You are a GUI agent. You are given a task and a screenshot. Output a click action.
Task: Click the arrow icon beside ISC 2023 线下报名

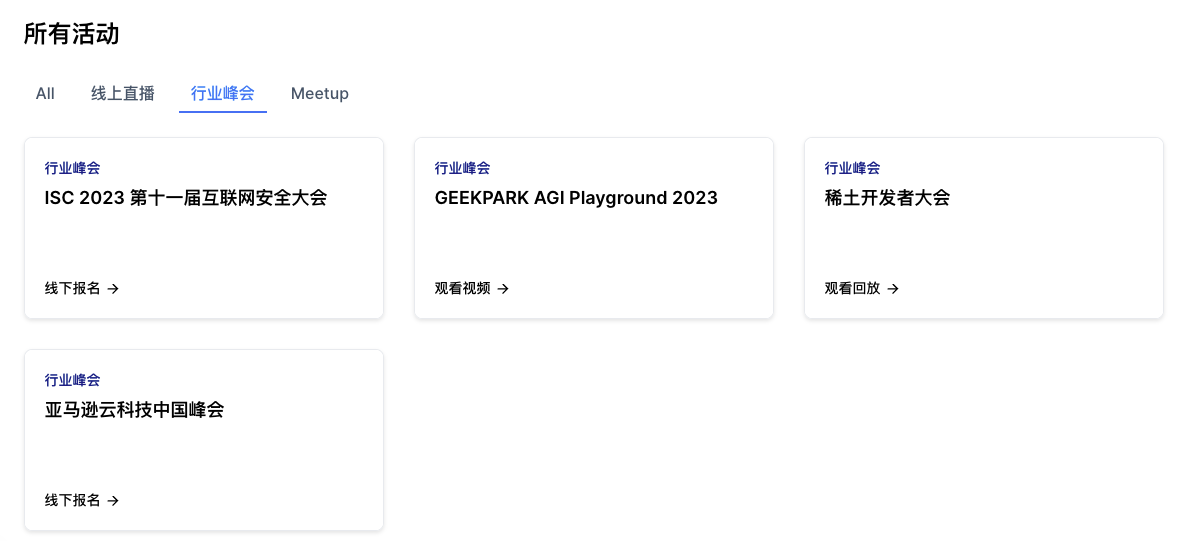coord(114,289)
